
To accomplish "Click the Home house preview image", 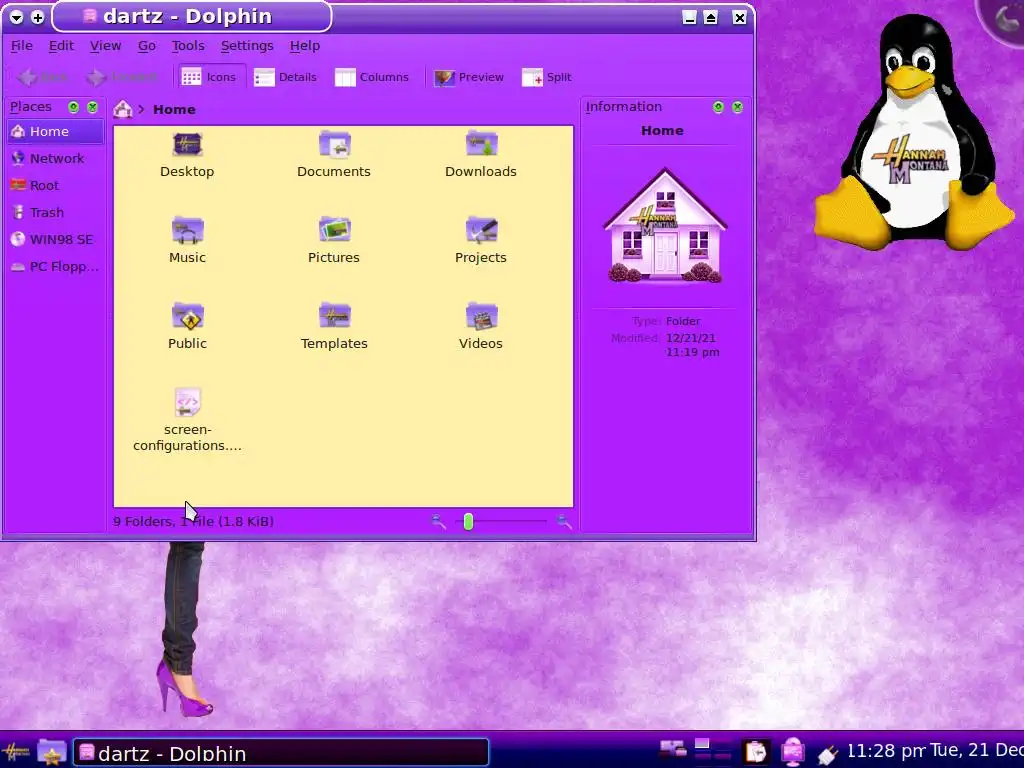I will pyautogui.click(x=665, y=225).
